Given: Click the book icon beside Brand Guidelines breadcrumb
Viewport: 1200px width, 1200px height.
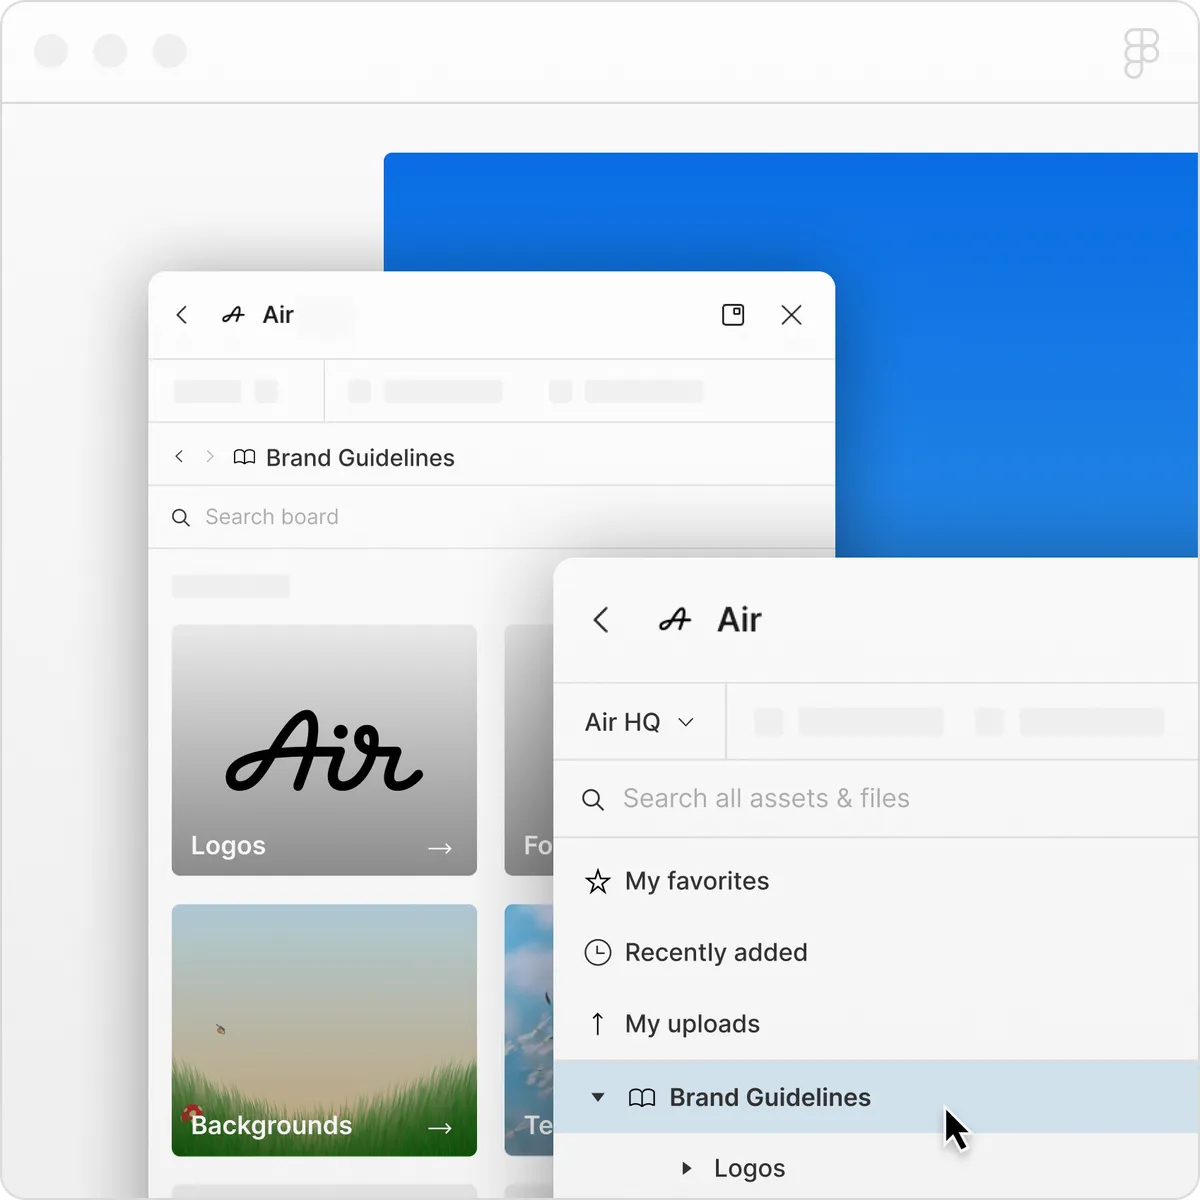Looking at the screenshot, I should 244,457.
